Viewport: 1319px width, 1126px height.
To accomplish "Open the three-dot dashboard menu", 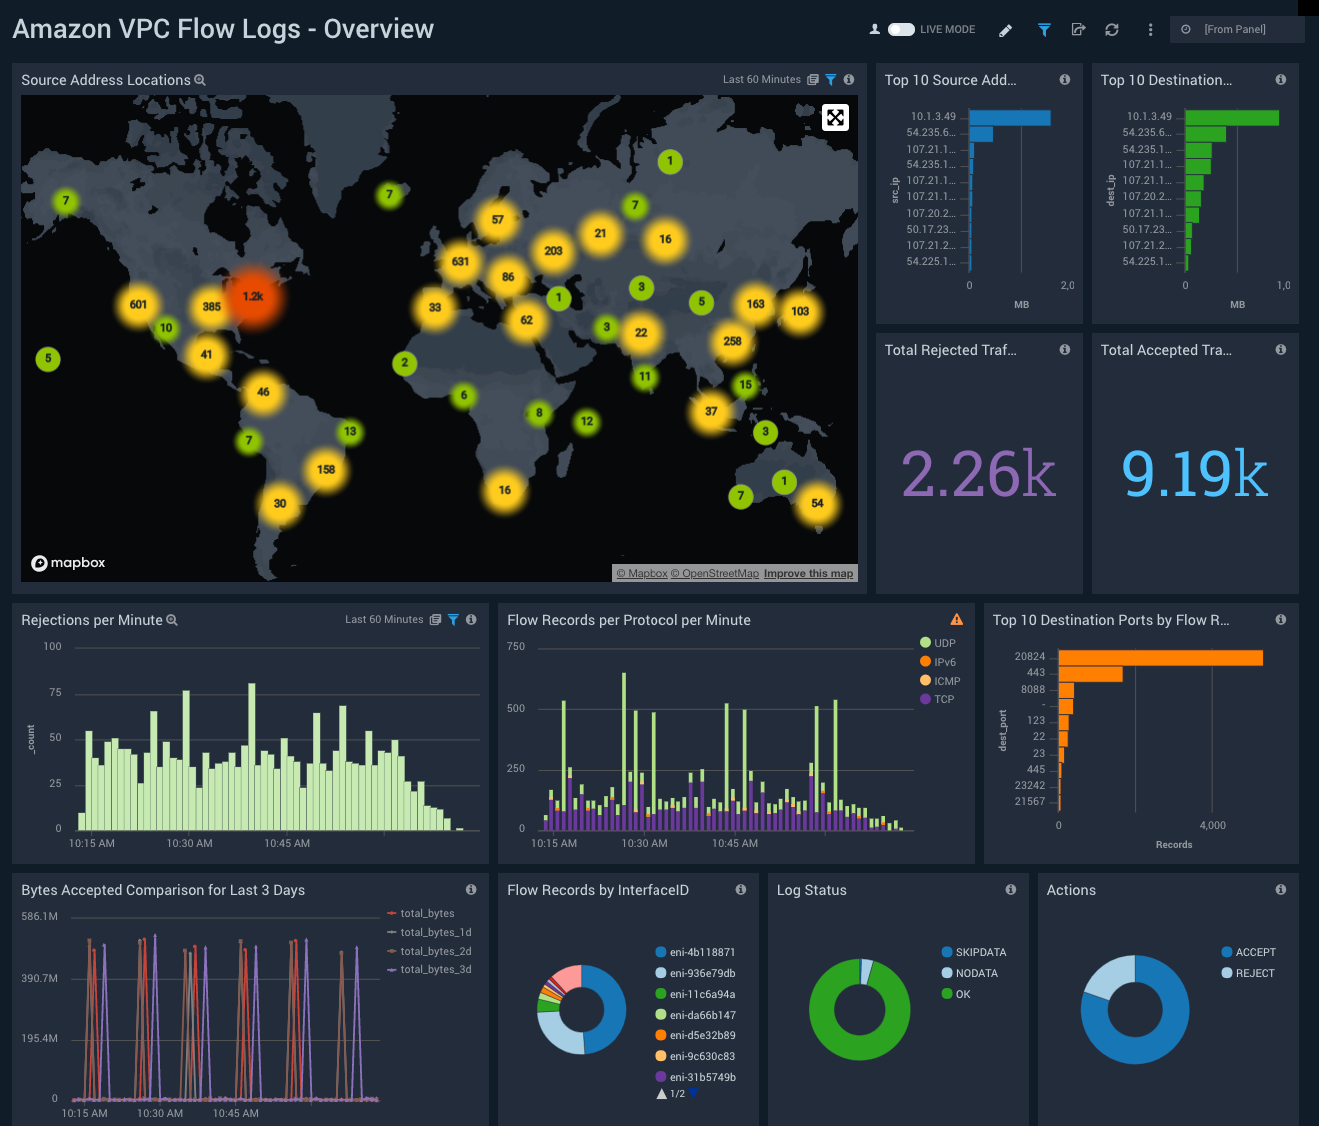I will [x=1150, y=29].
